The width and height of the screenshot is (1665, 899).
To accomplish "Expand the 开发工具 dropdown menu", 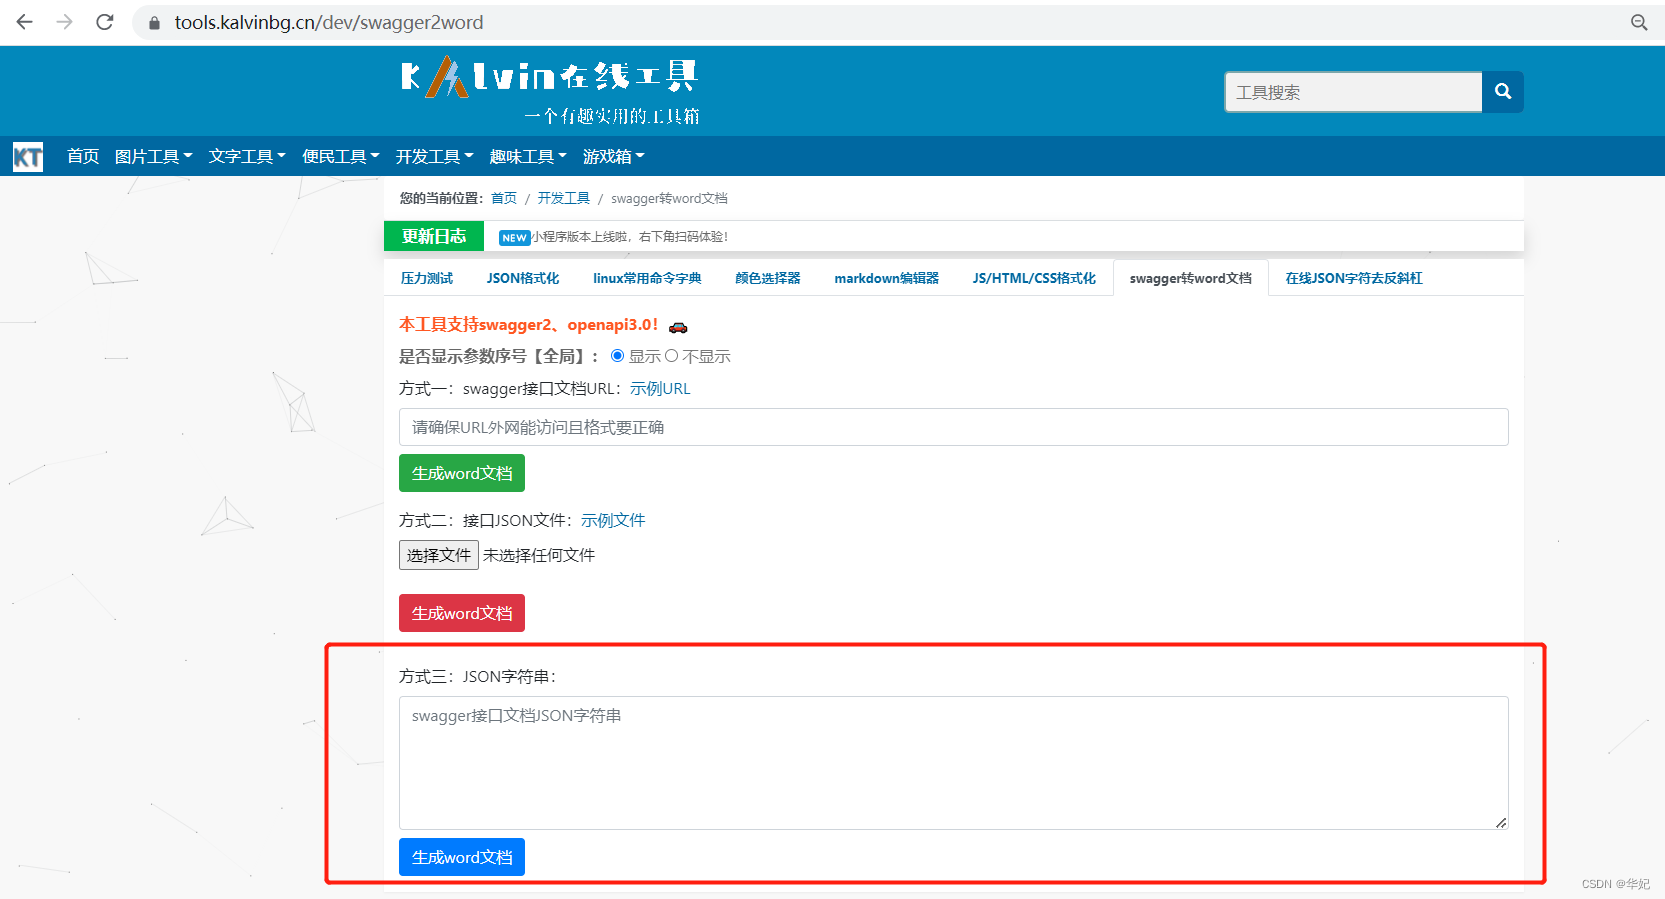I will [x=434, y=156].
